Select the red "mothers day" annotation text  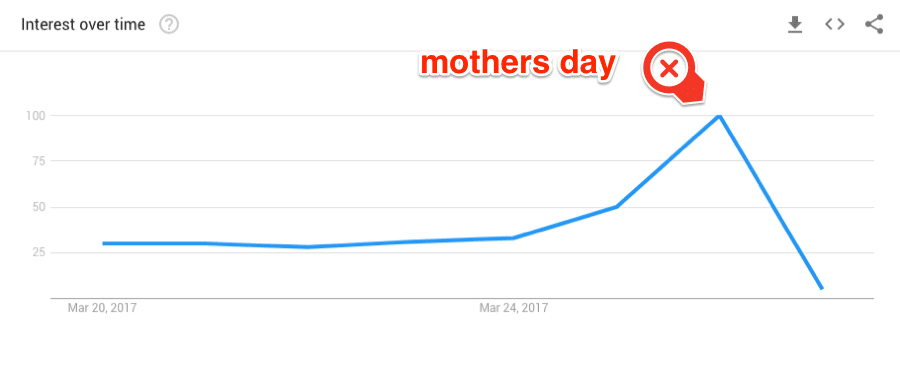coord(518,64)
